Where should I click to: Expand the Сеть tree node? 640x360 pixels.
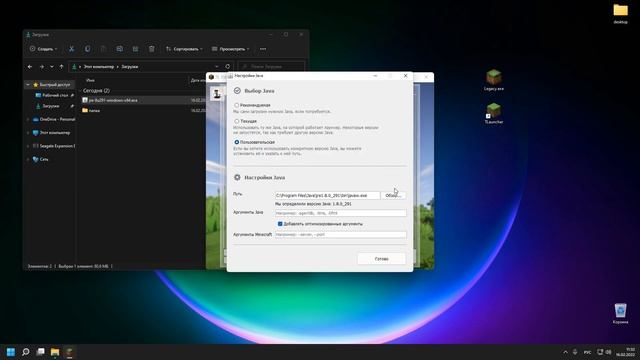(28, 159)
